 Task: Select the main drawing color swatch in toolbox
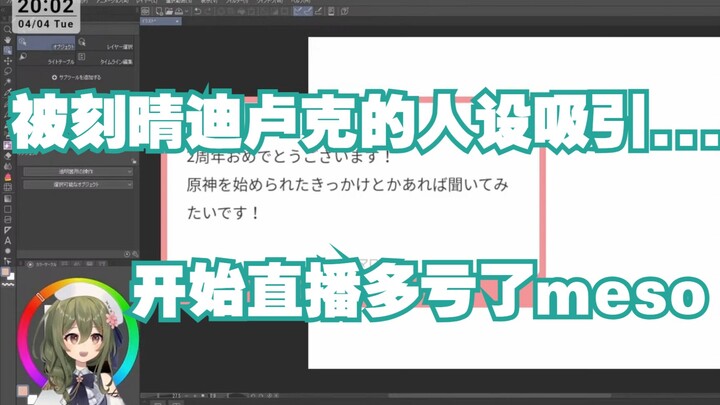tap(5, 271)
